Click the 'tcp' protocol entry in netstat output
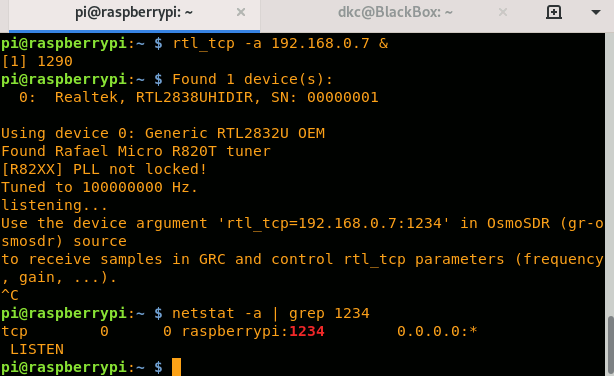The image size is (614, 376). click(14, 332)
